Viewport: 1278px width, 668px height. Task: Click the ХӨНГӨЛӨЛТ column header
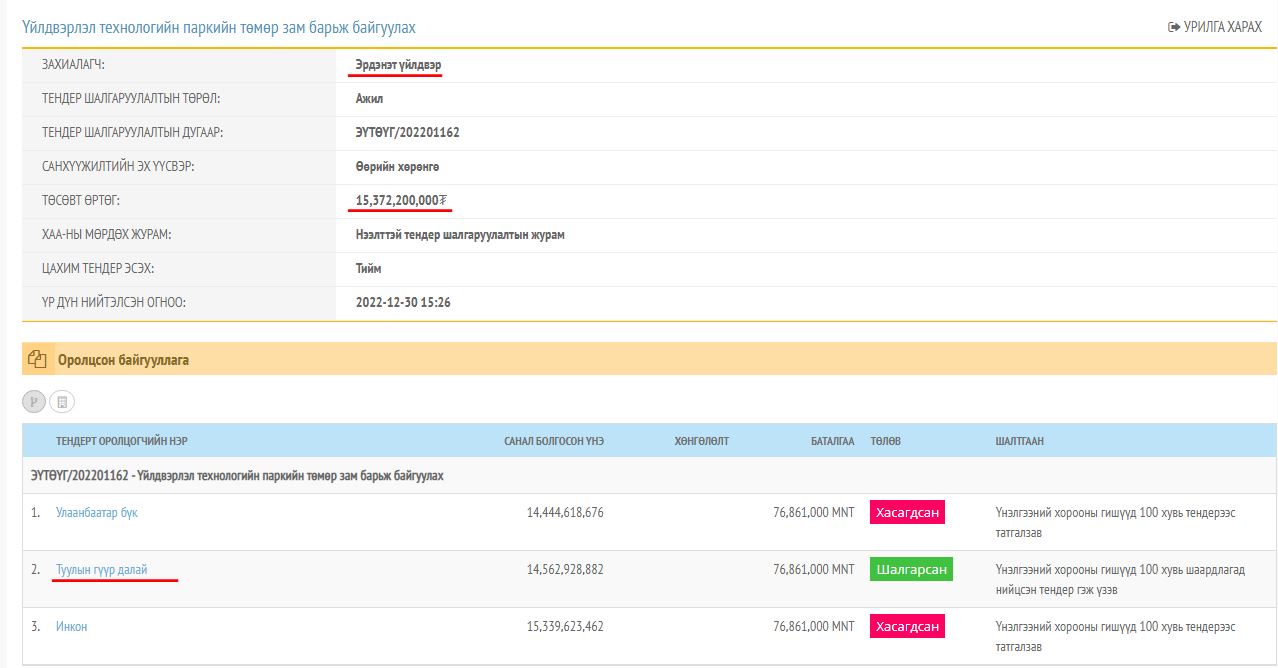pyautogui.click(x=701, y=441)
